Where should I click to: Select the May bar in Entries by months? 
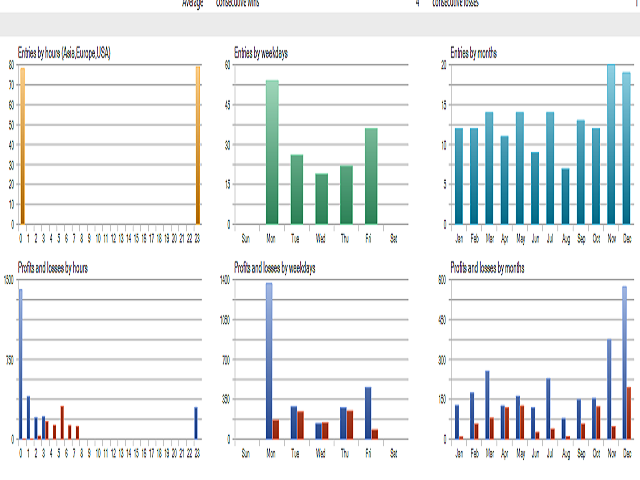point(520,168)
